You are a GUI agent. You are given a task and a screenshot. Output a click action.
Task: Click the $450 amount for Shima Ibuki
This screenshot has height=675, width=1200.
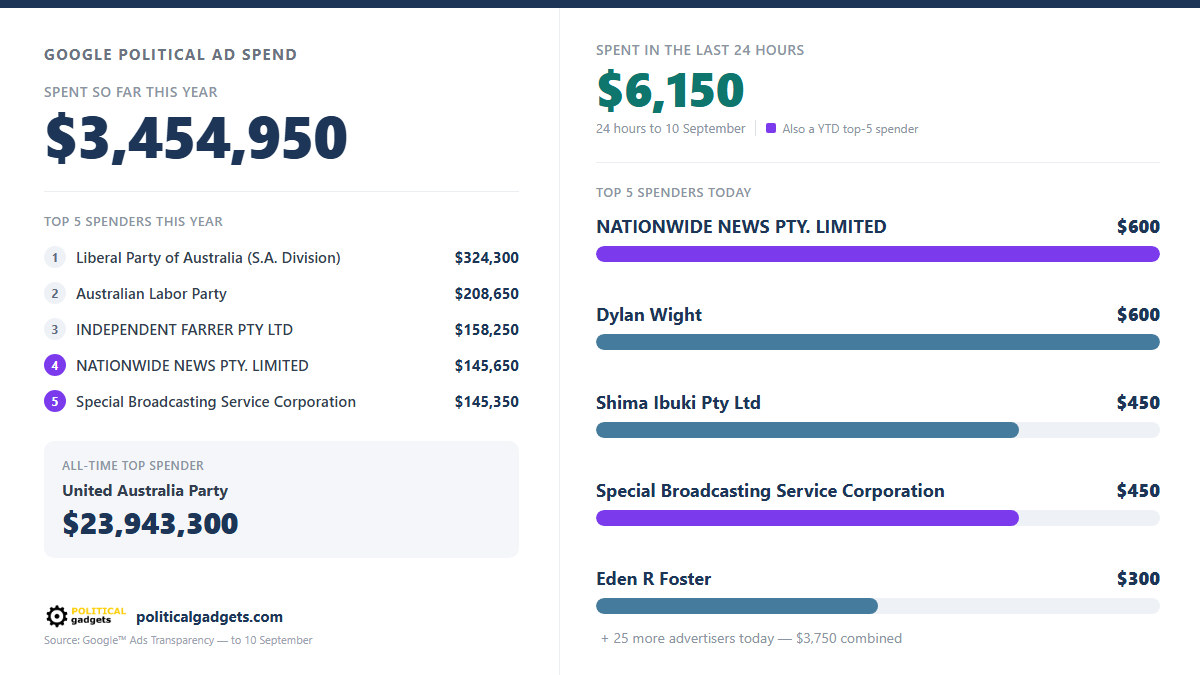tap(1138, 403)
